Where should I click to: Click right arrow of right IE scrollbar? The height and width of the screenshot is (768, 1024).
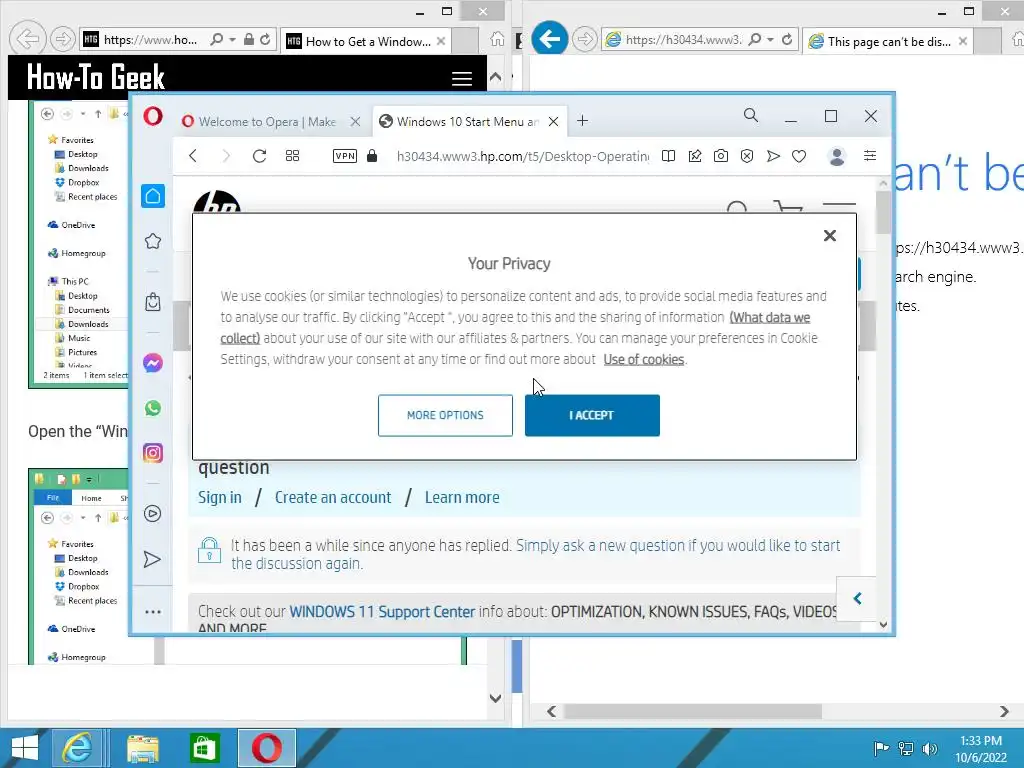(1004, 711)
